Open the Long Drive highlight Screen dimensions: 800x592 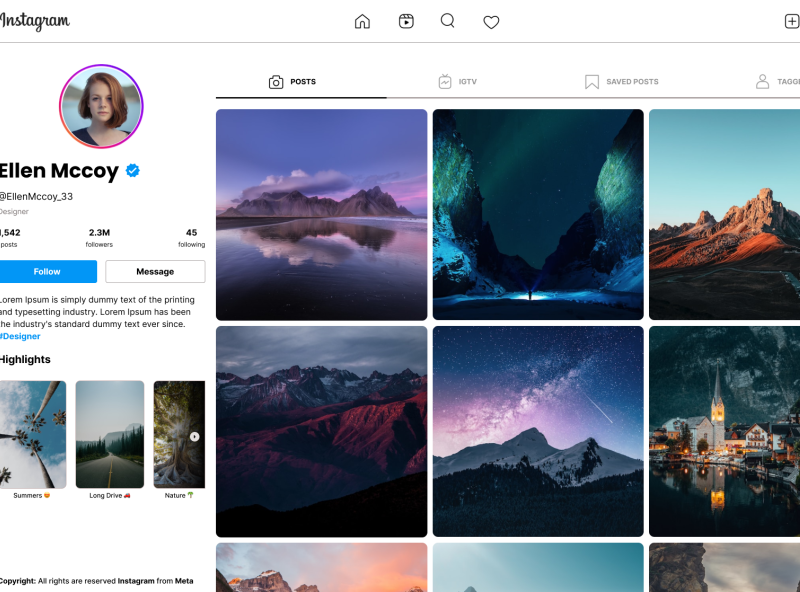110,434
